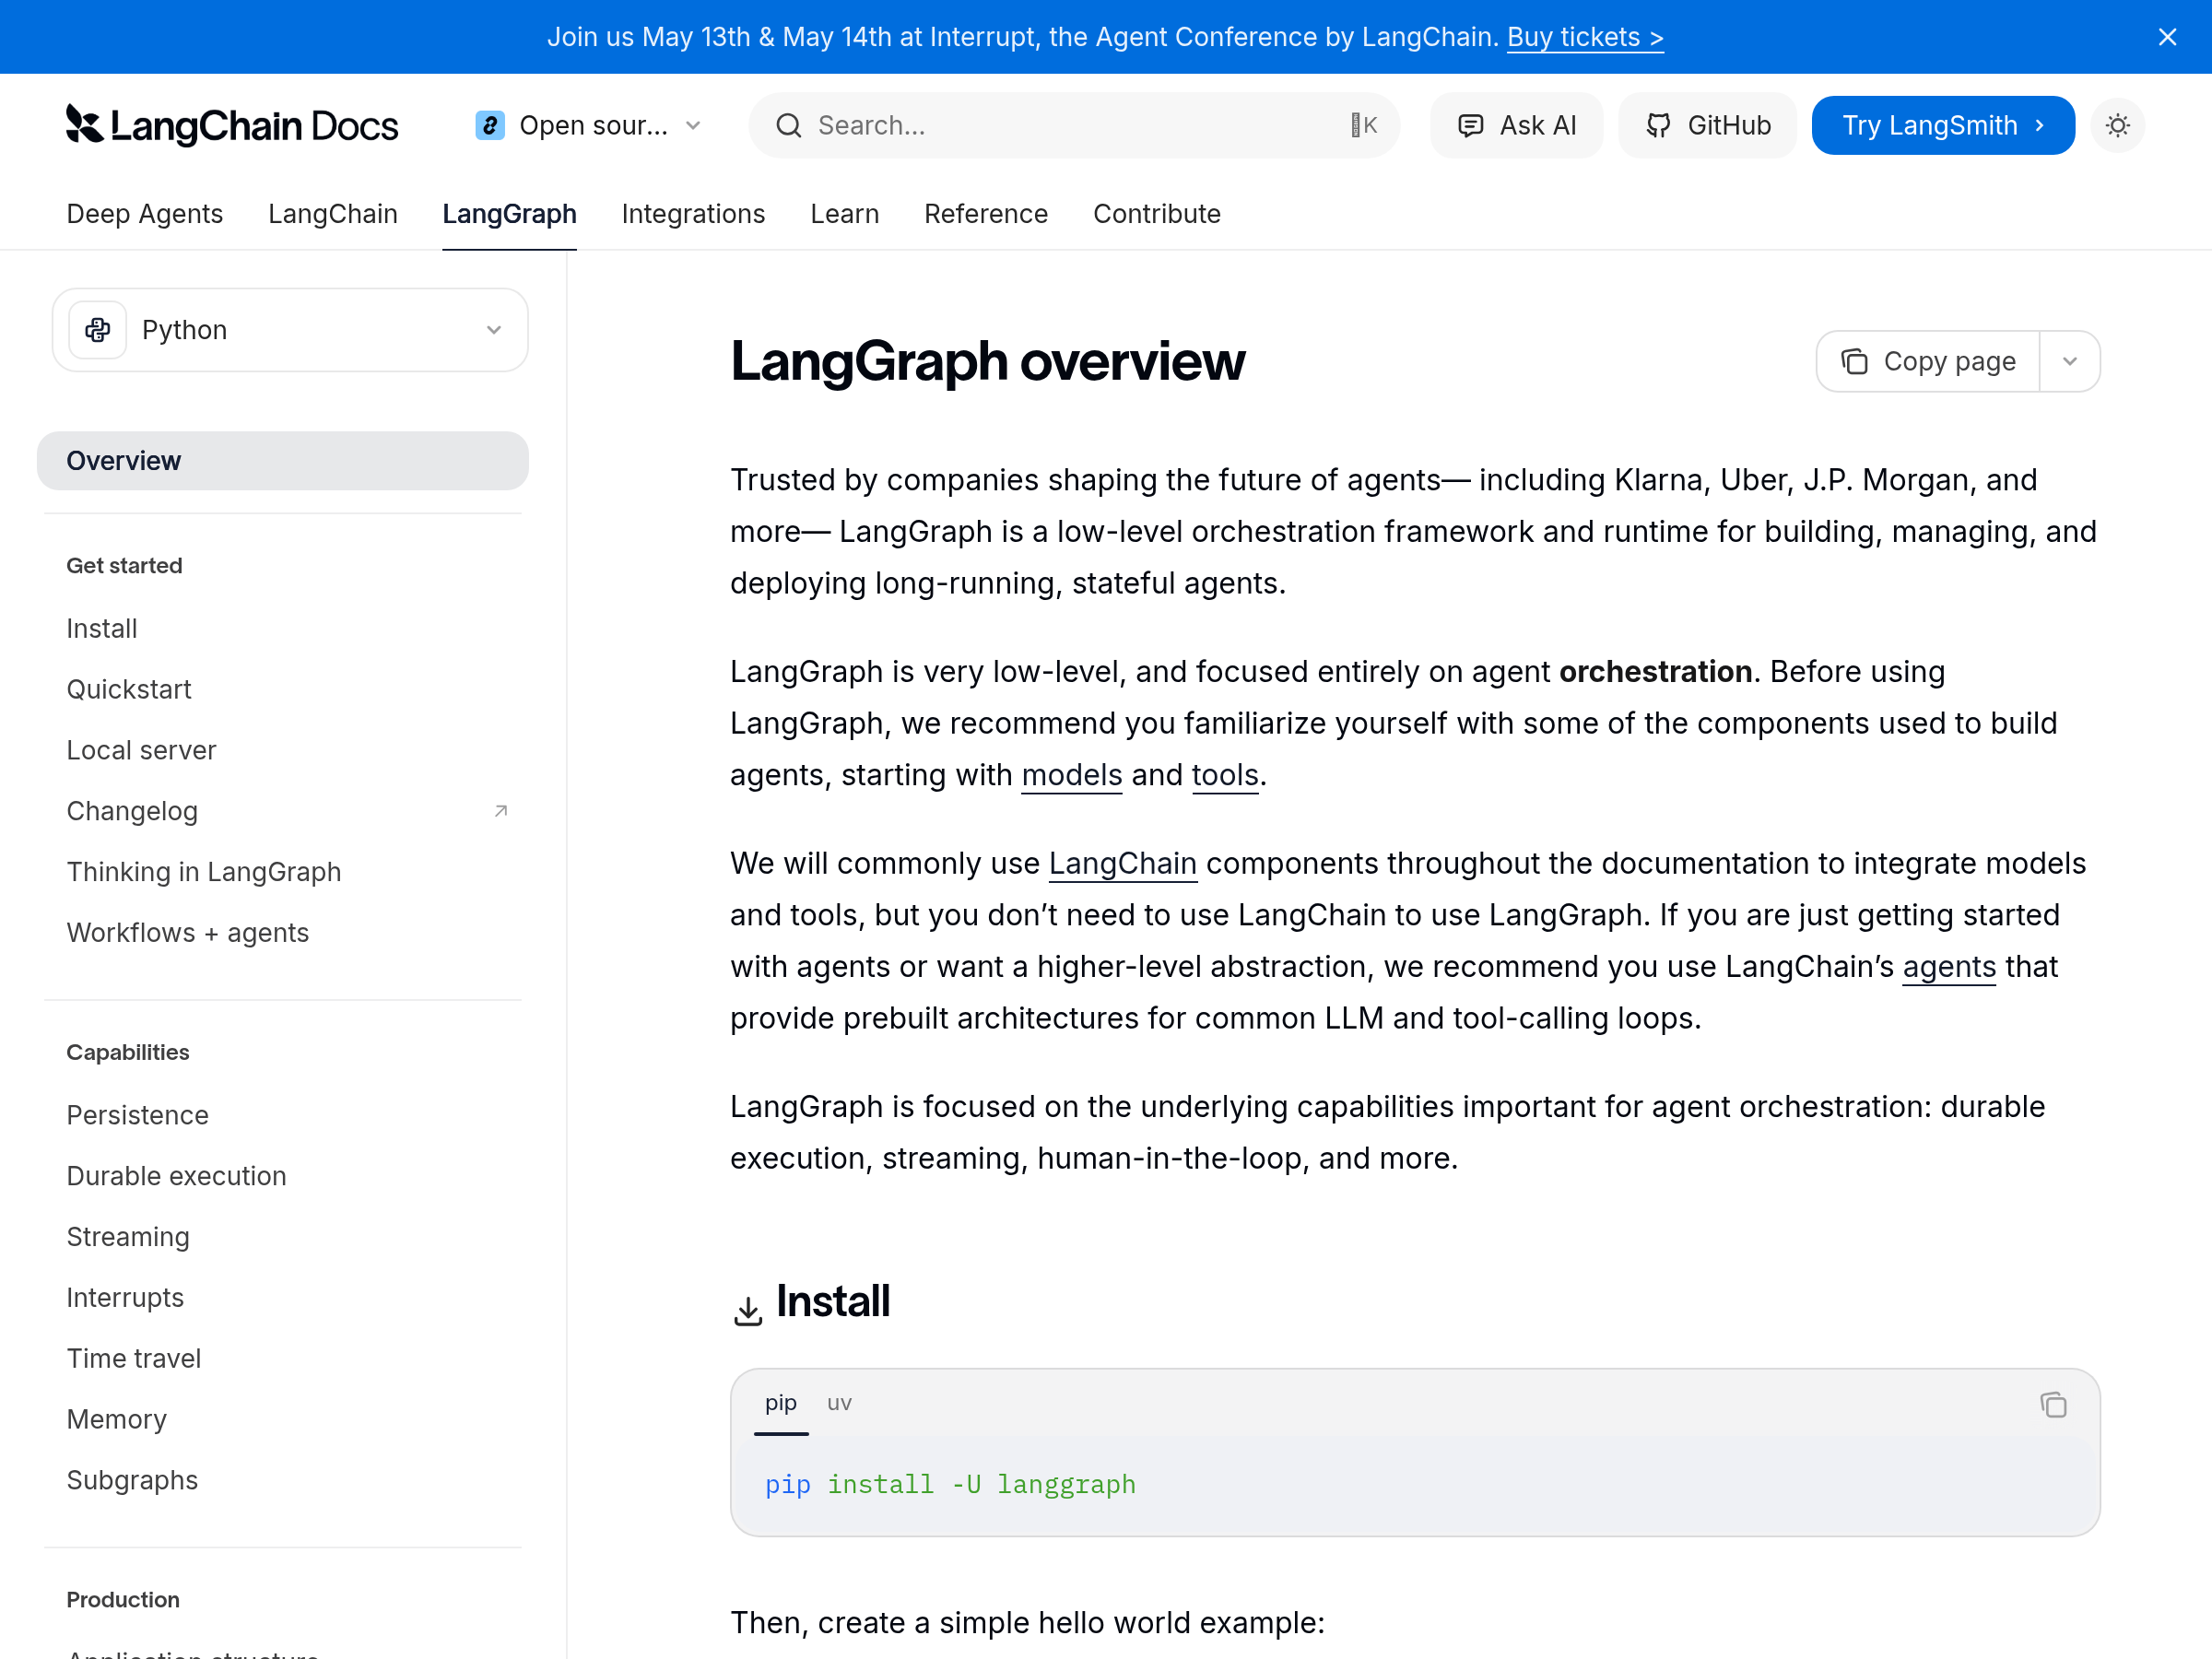Open the Integrations navigation tab

click(693, 214)
